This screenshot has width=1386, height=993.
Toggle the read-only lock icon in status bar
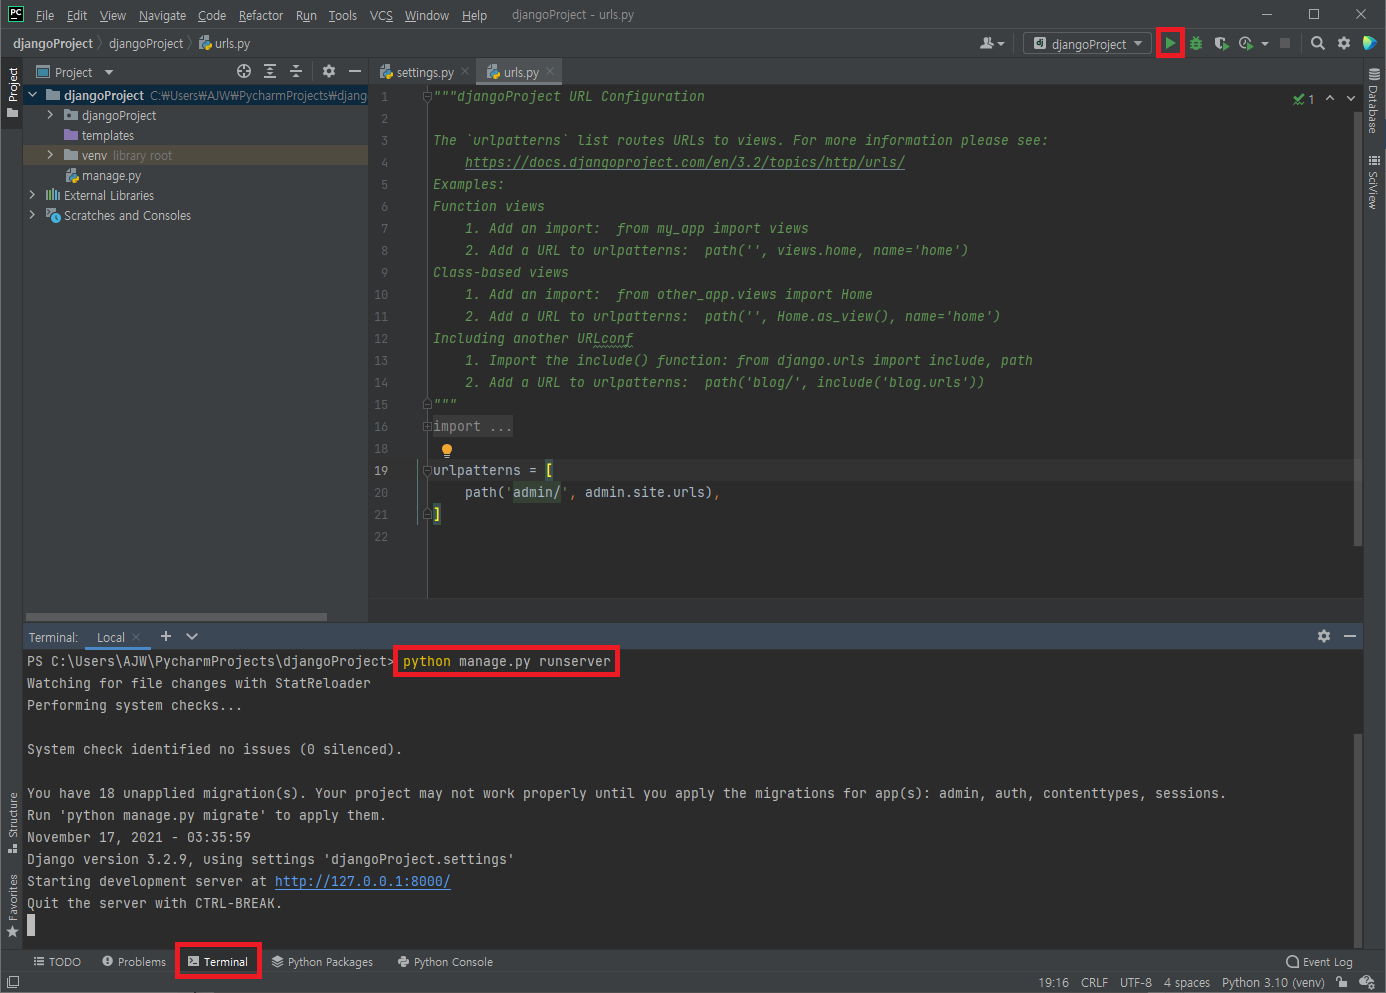pyautogui.click(x=1342, y=982)
